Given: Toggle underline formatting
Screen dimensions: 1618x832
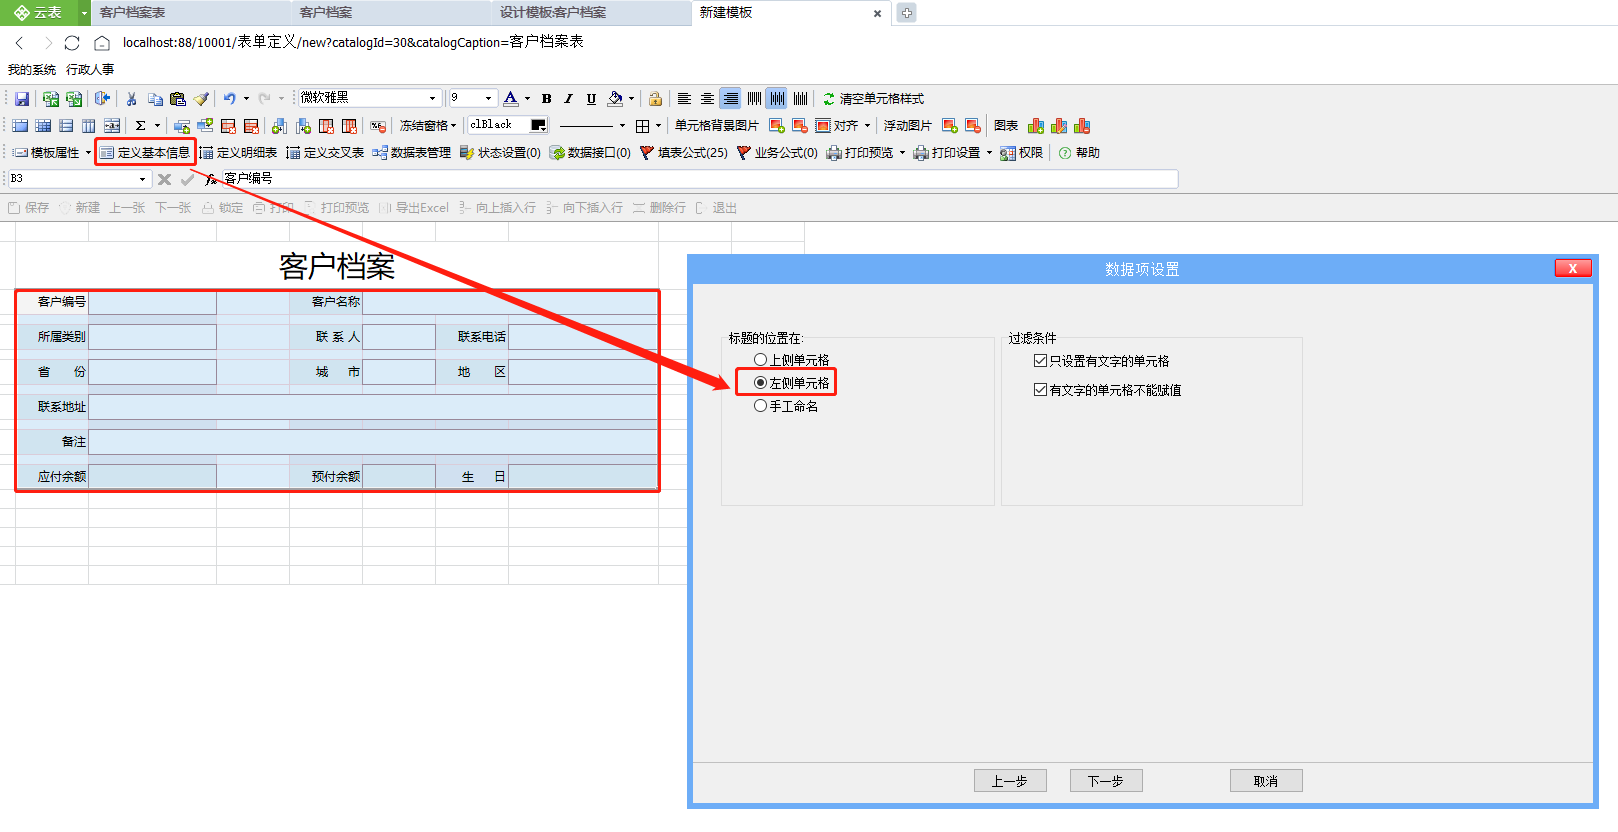Looking at the screenshot, I should pyautogui.click(x=591, y=98).
